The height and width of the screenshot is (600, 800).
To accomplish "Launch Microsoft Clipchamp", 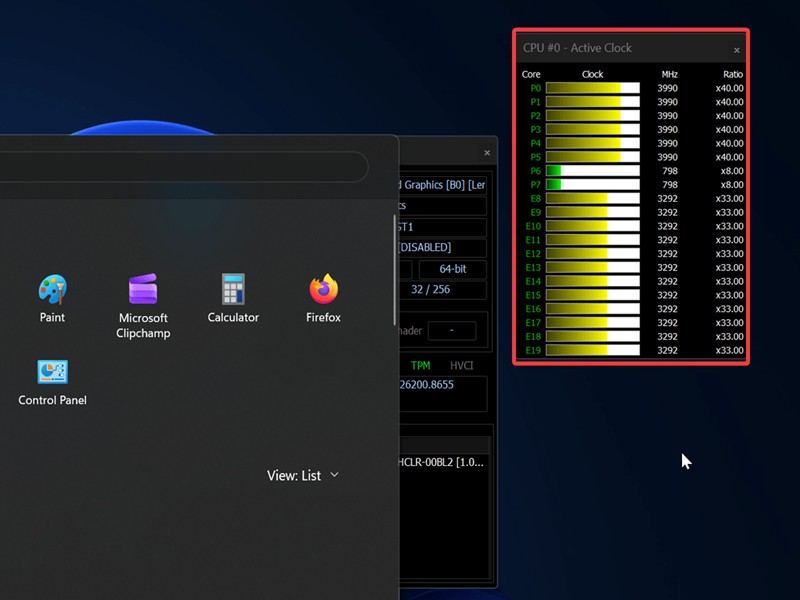I will point(143,306).
